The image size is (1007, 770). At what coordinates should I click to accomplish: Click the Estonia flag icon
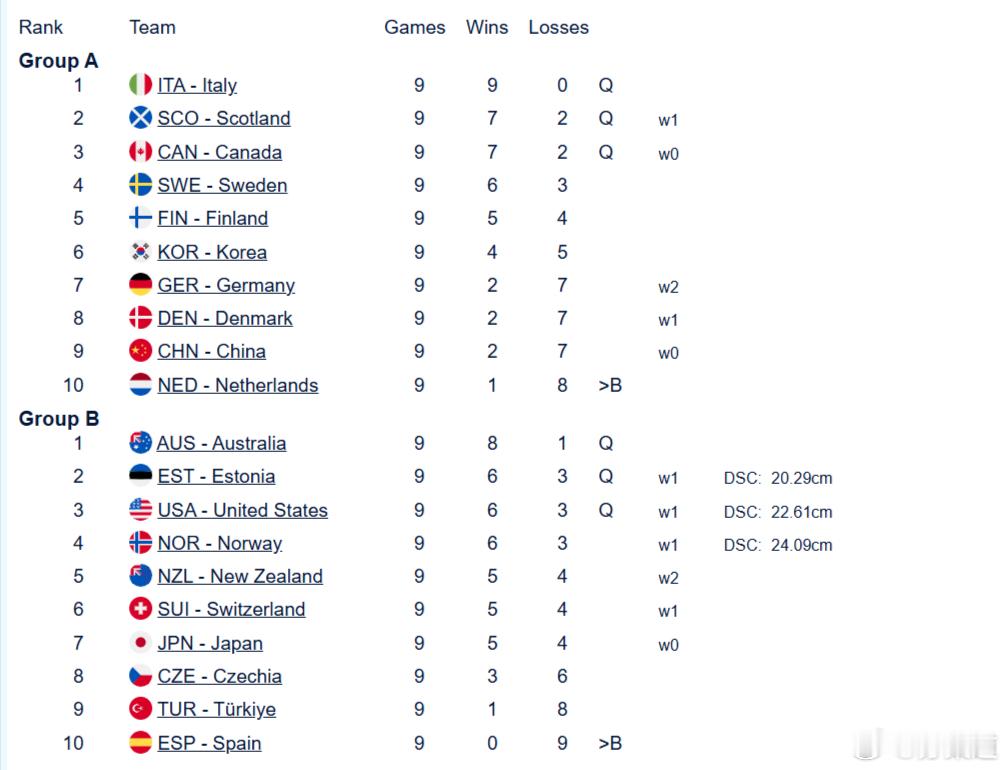pyautogui.click(x=141, y=476)
